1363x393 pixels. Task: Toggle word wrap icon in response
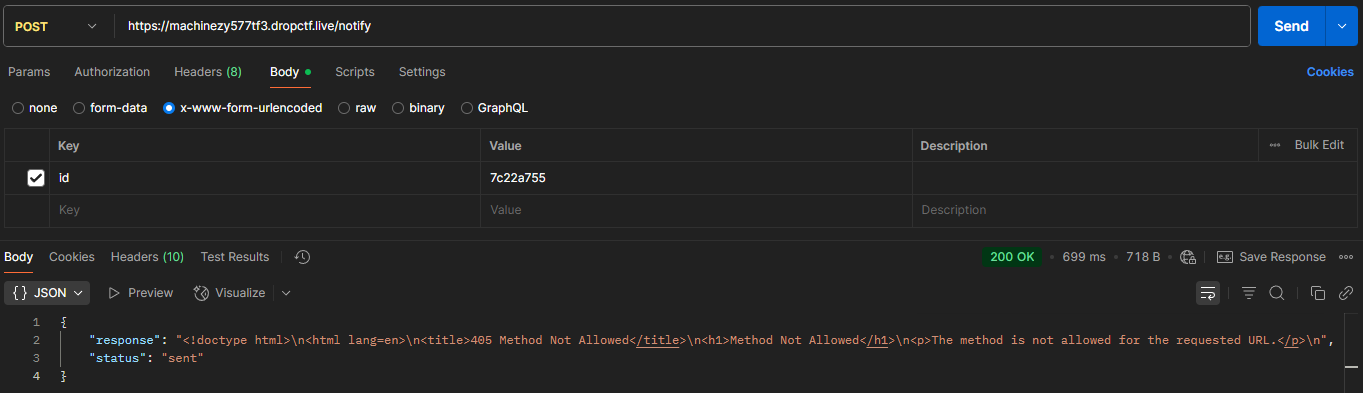[1208, 293]
